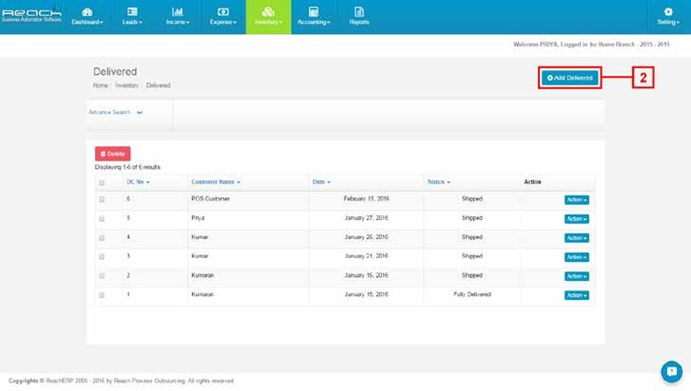Check the box for Priya row

click(x=102, y=219)
